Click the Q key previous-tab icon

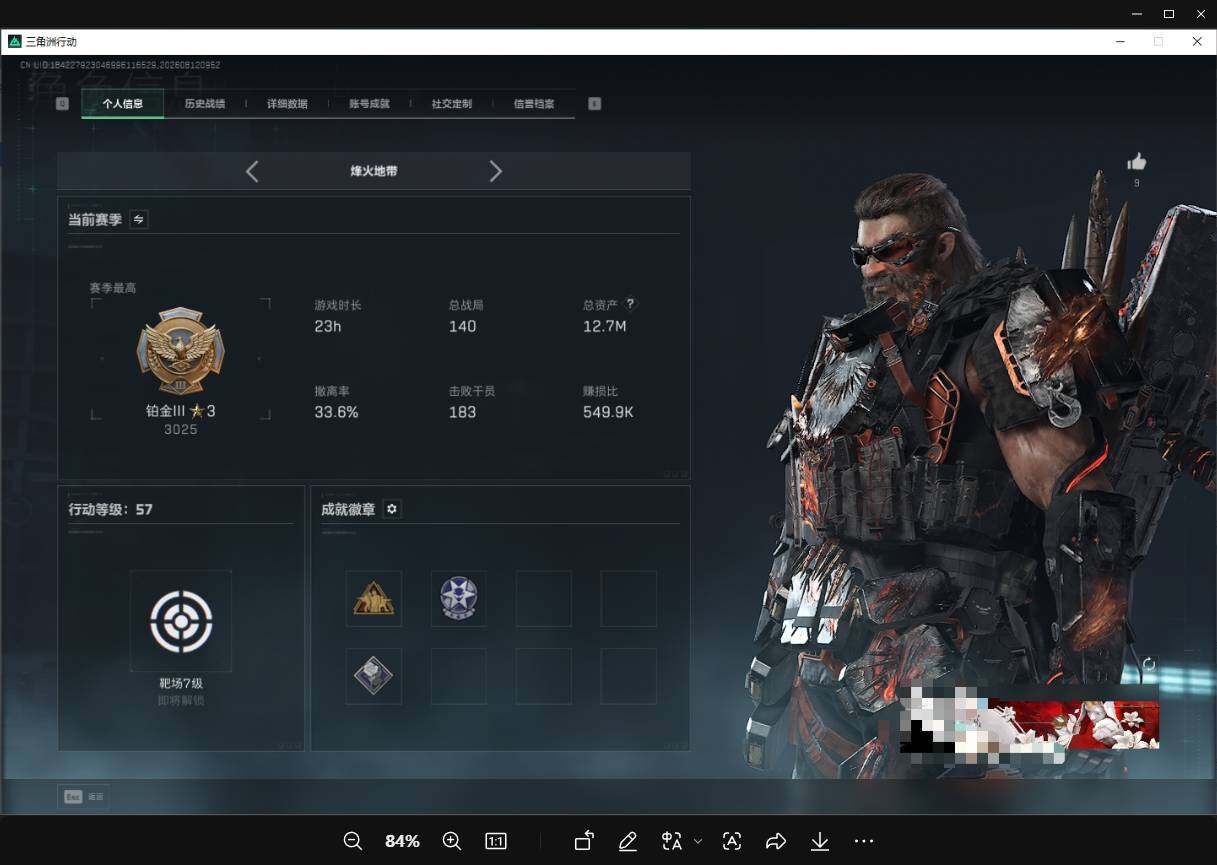click(63, 103)
